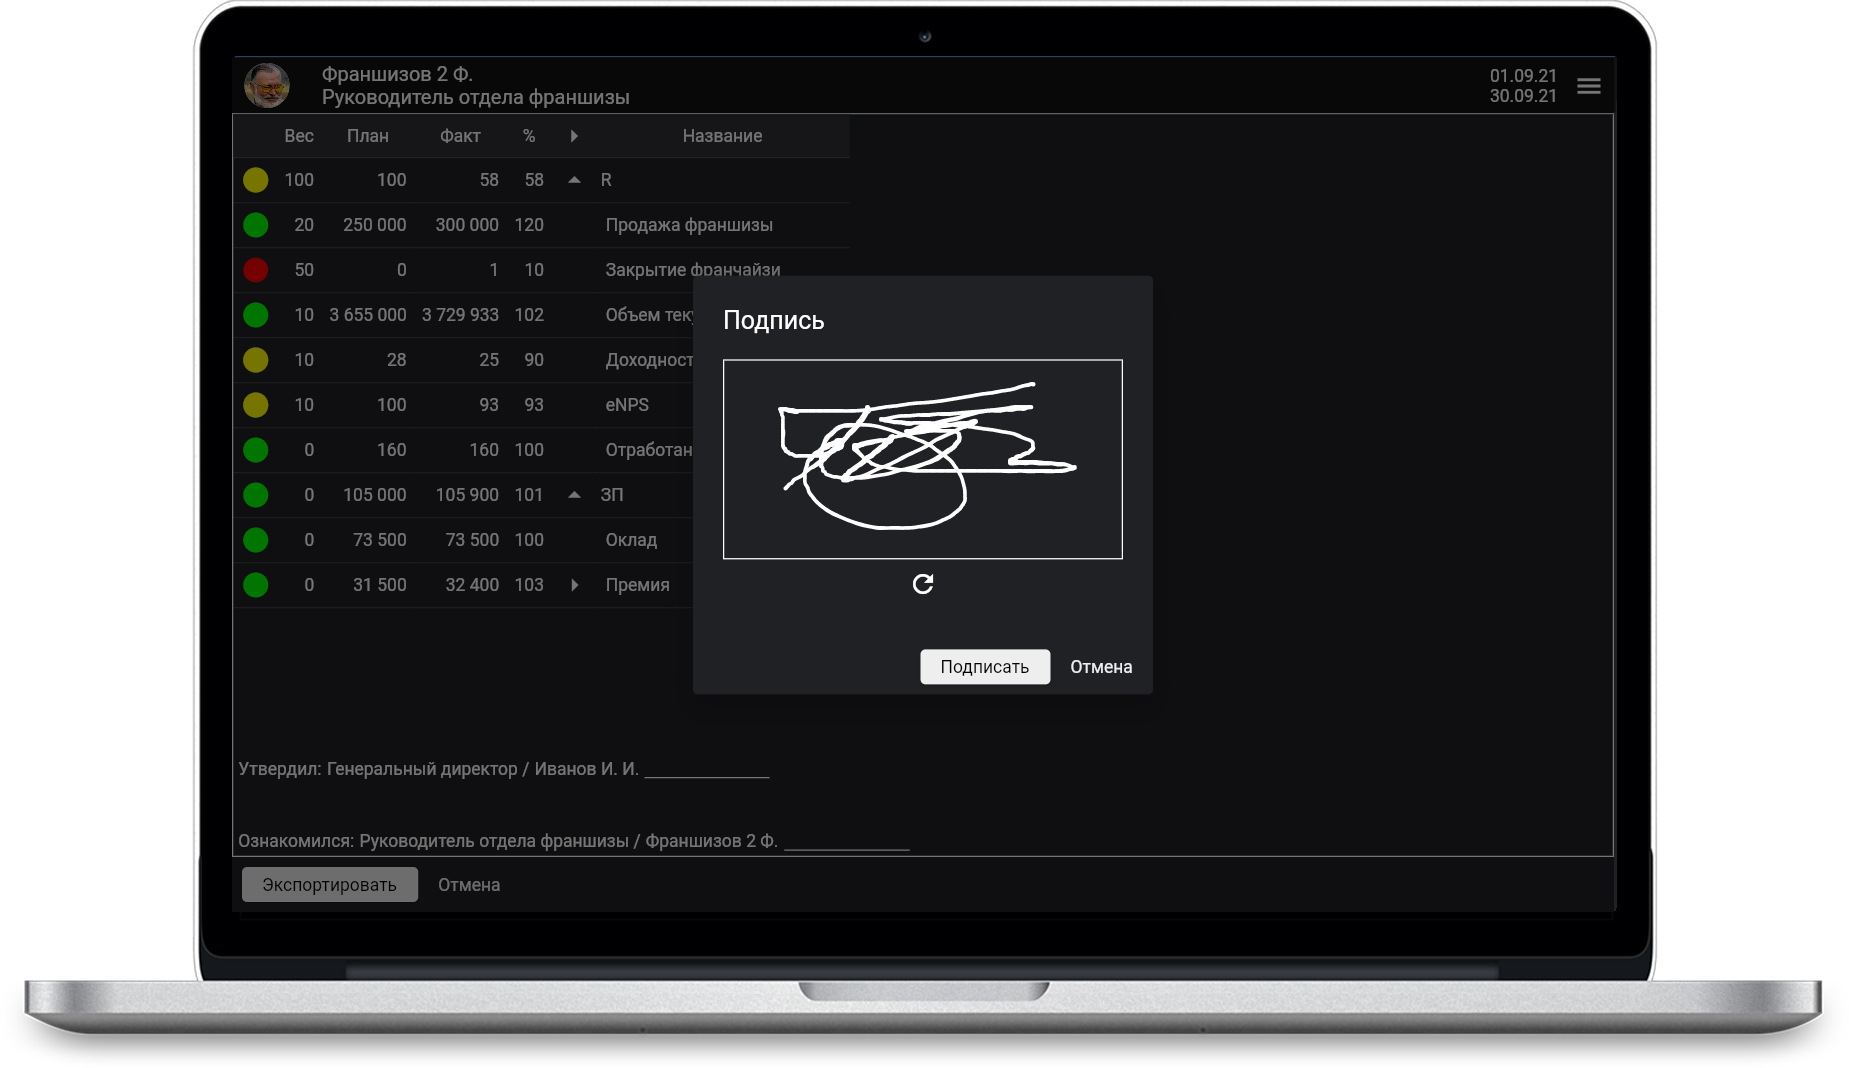Click the 32 400 fact value

pos(472,585)
